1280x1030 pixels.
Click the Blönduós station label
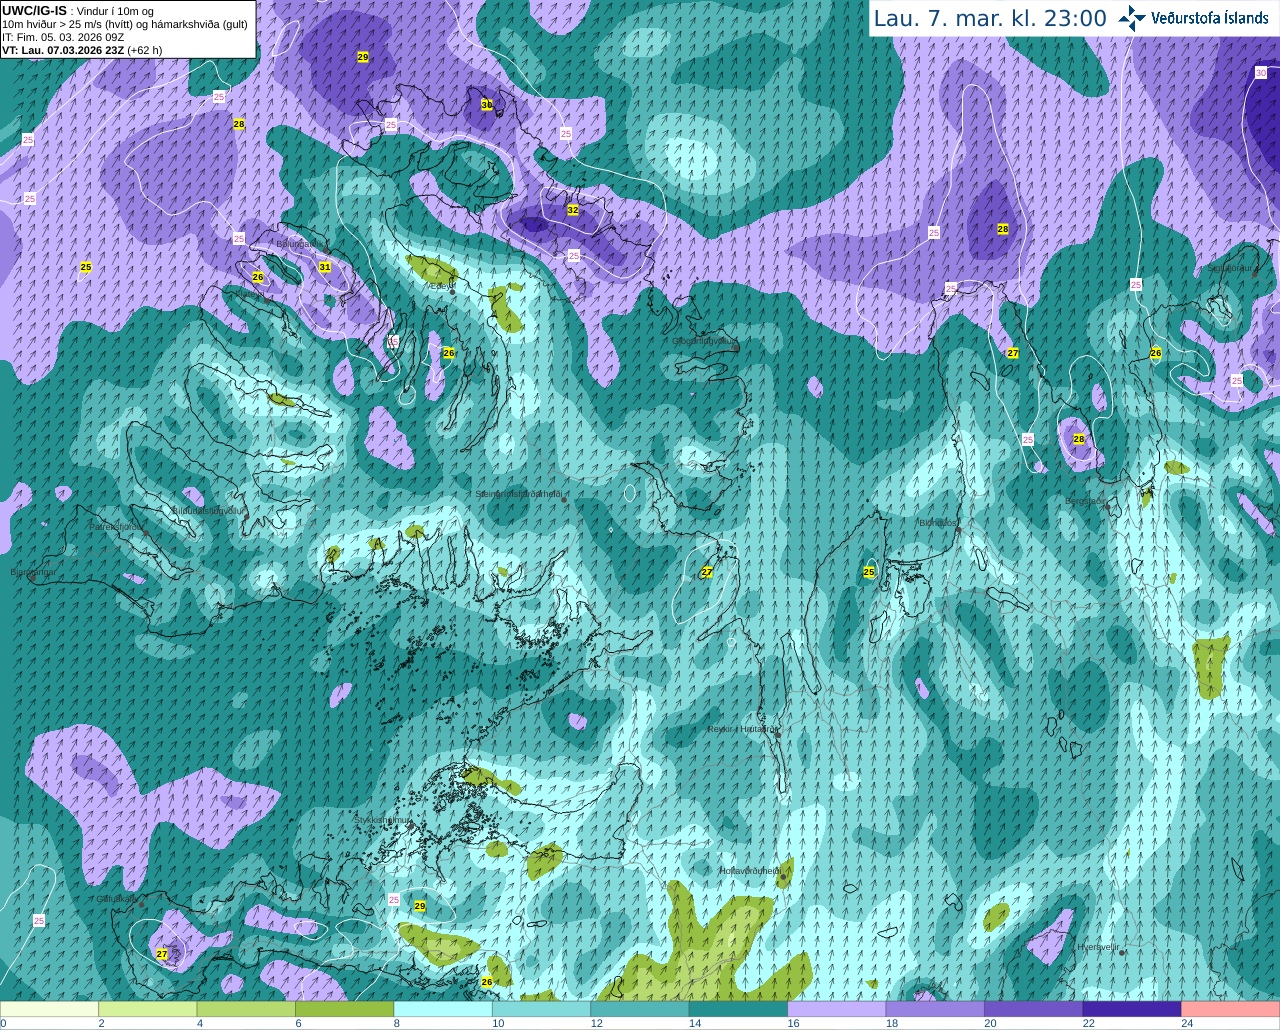coord(937,522)
